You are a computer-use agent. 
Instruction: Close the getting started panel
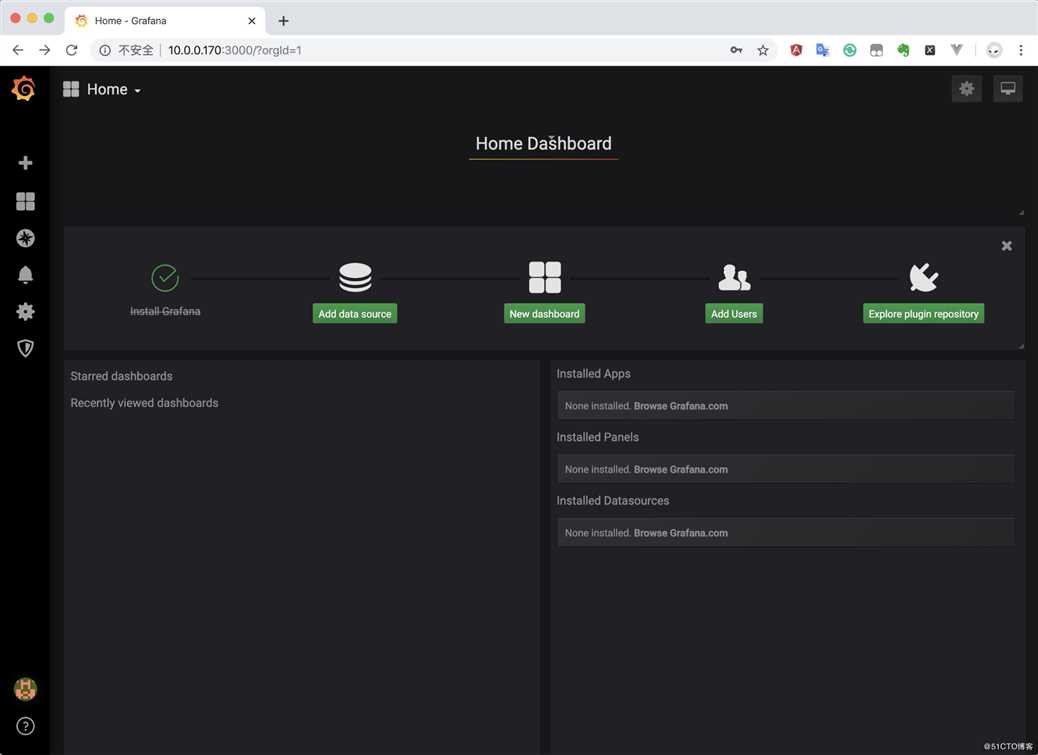[x=1006, y=245]
